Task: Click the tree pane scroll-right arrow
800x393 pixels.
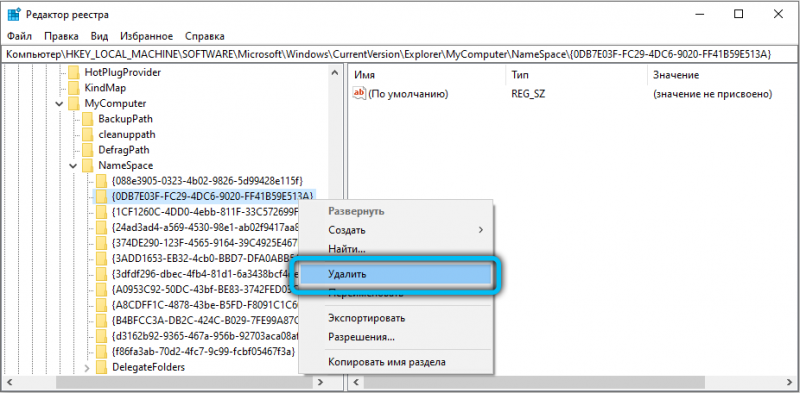Action: click(x=320, y=382)
